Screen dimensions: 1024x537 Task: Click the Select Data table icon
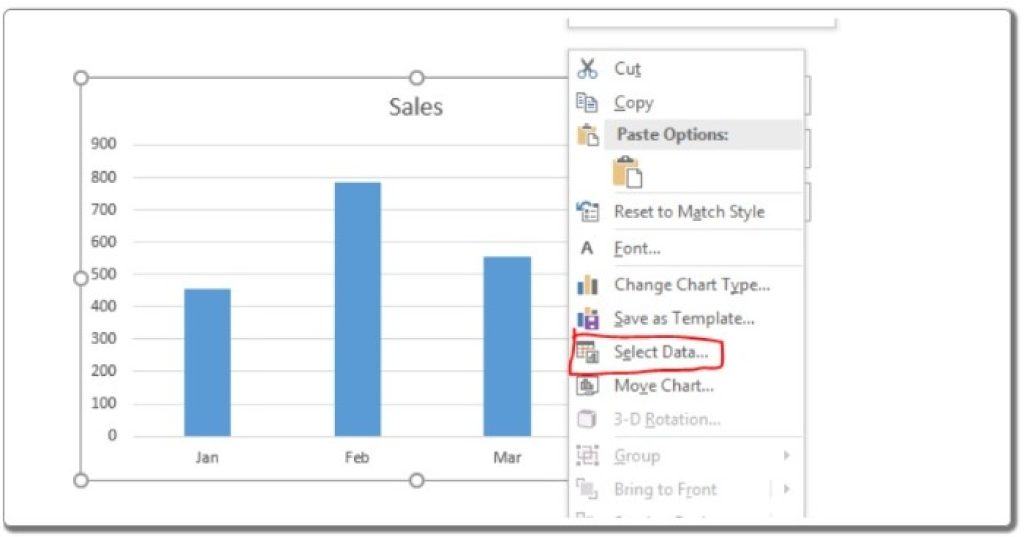587,352
